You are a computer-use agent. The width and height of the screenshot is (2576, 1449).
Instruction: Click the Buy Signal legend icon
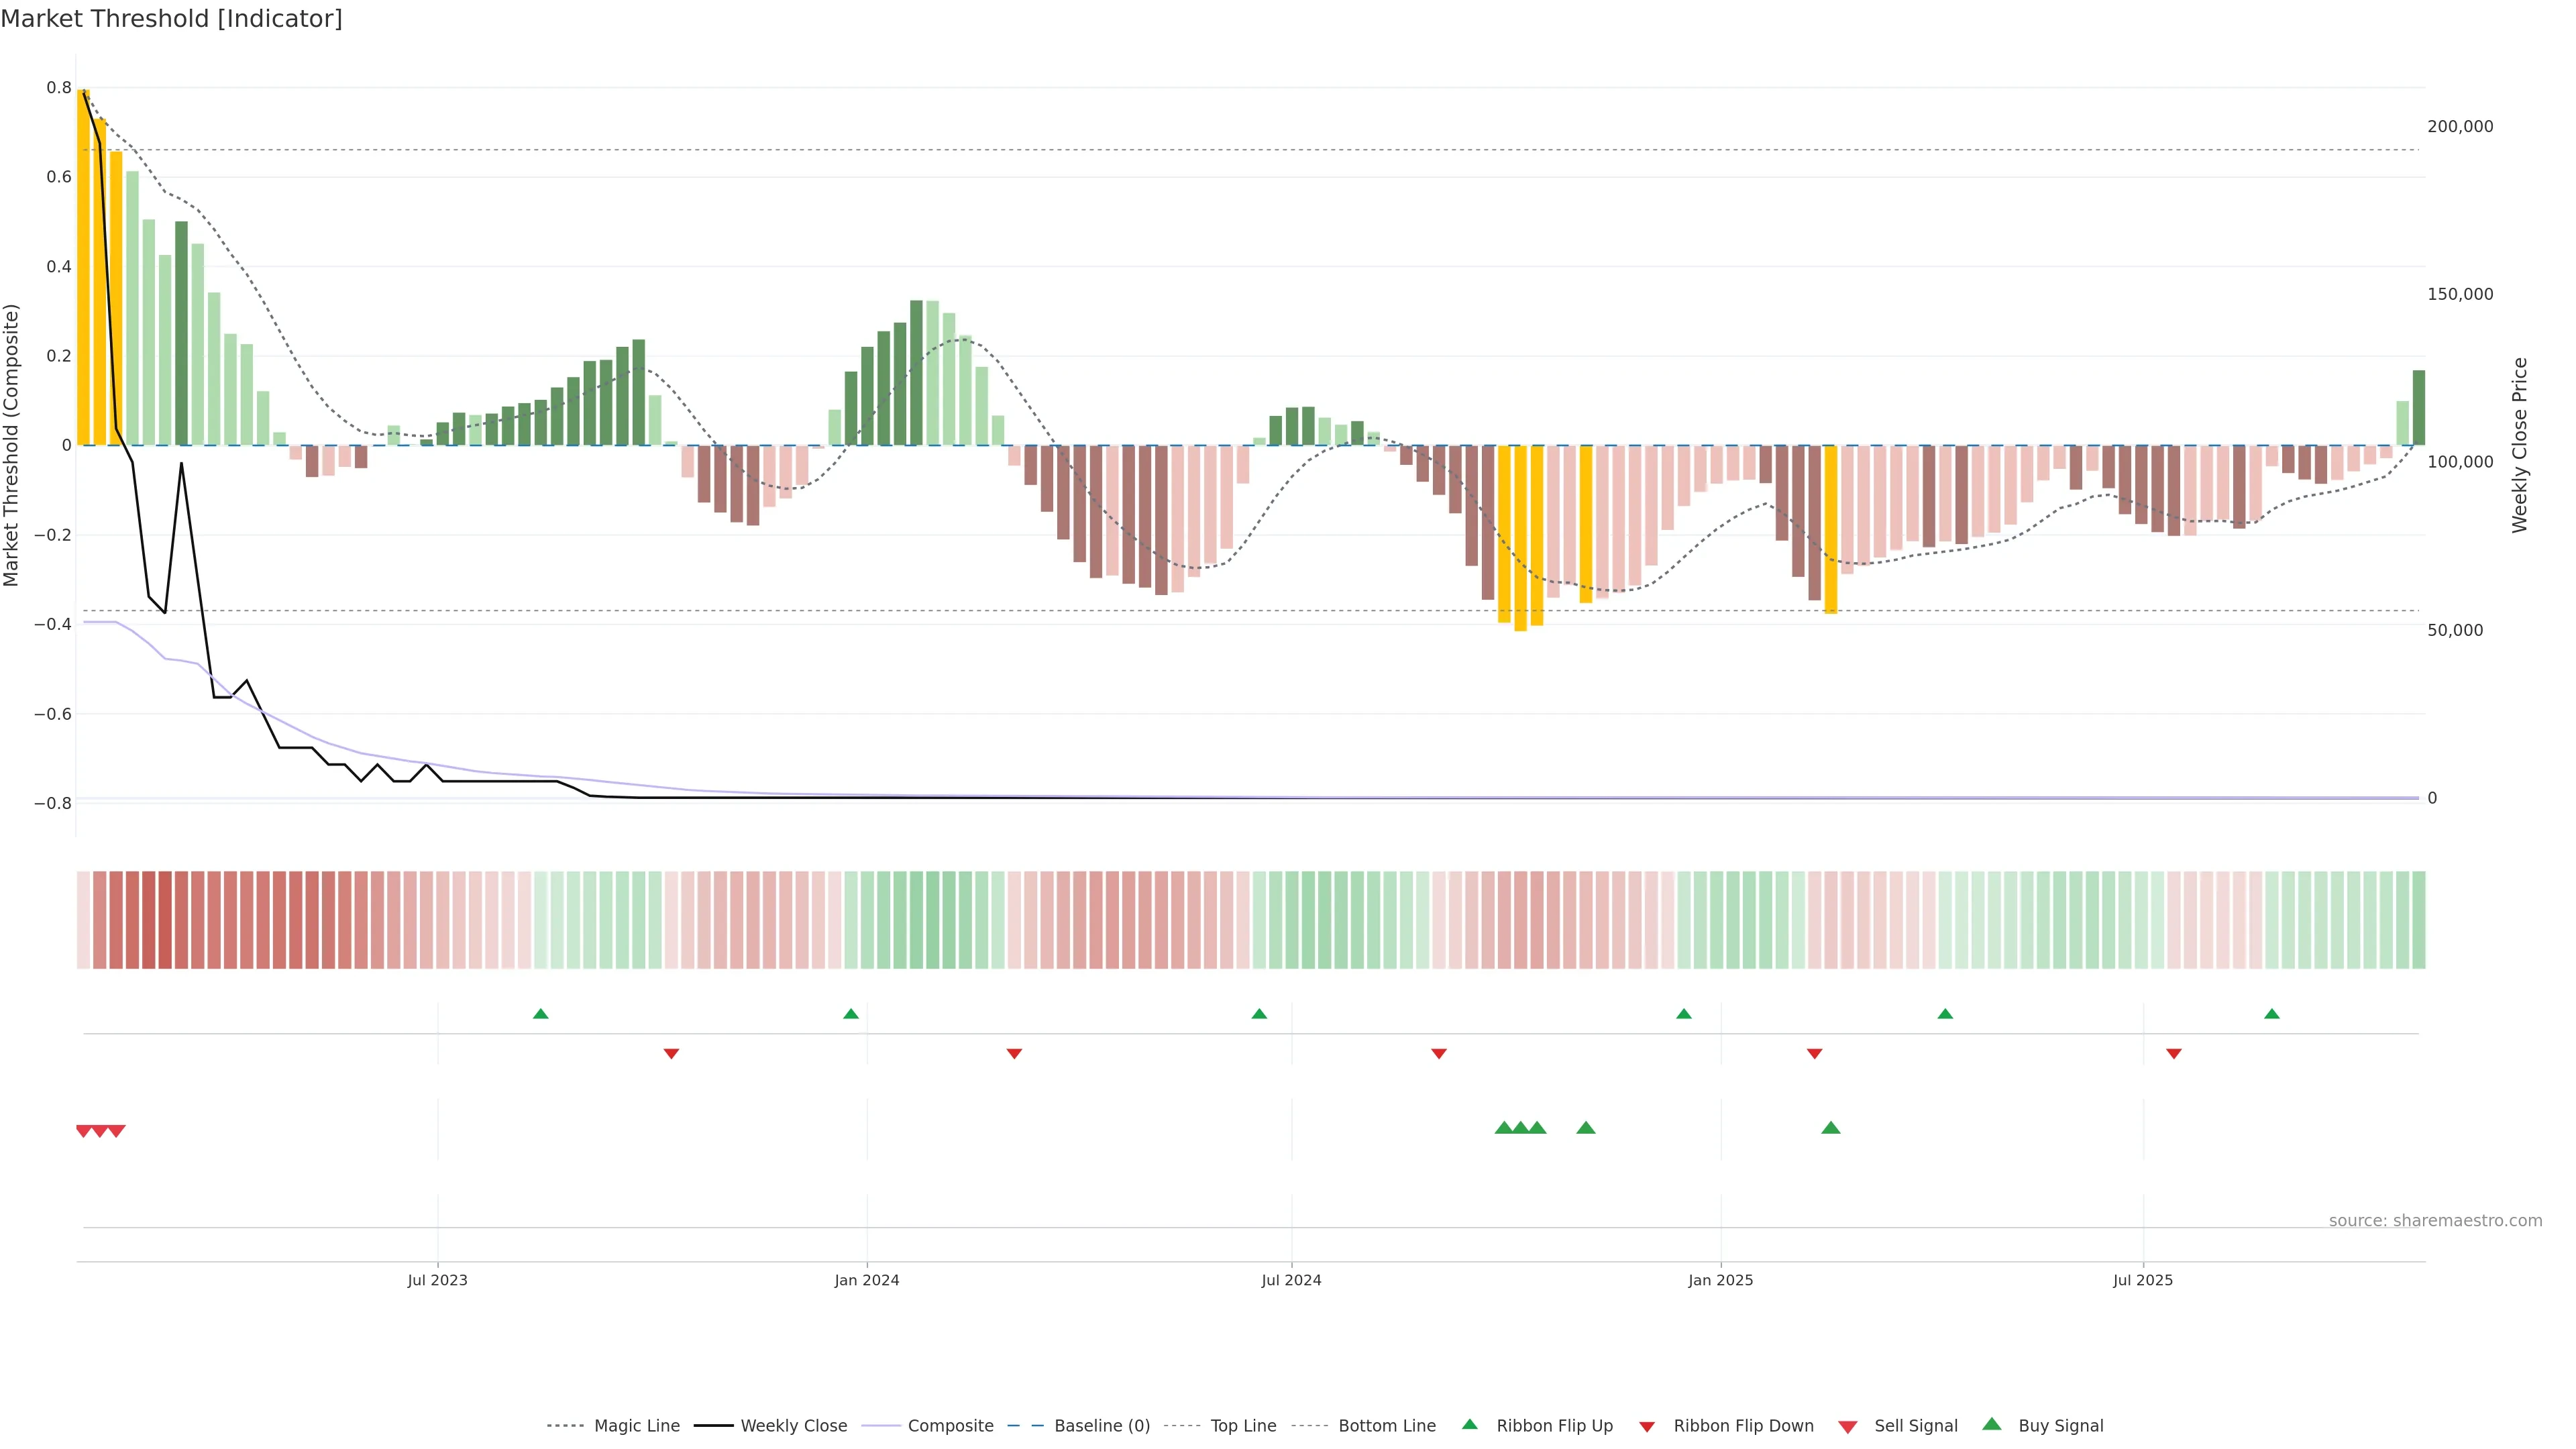(x=1992, y=1424)
